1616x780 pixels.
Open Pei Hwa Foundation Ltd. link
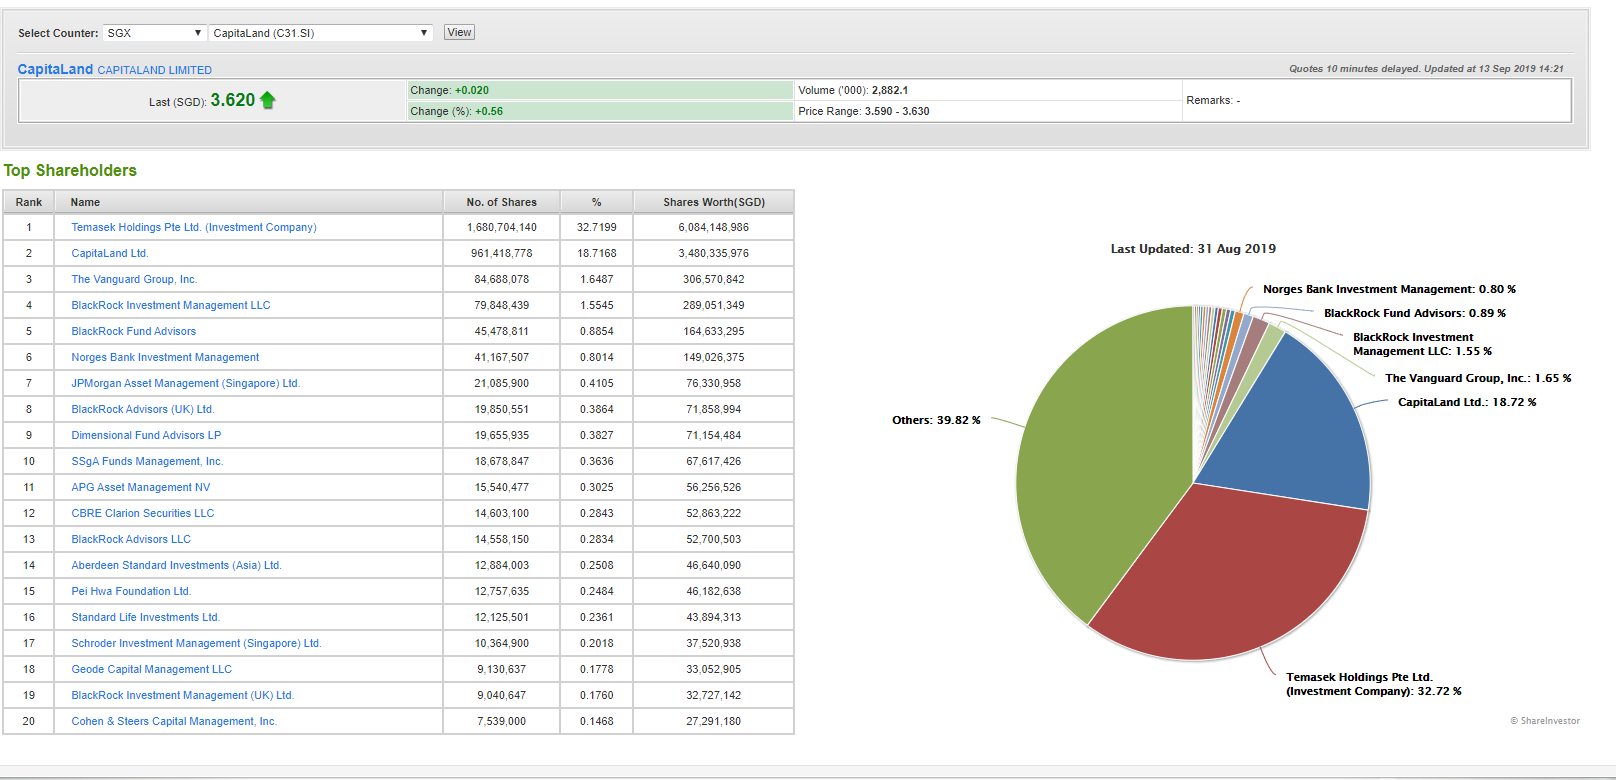click(131, 591)
